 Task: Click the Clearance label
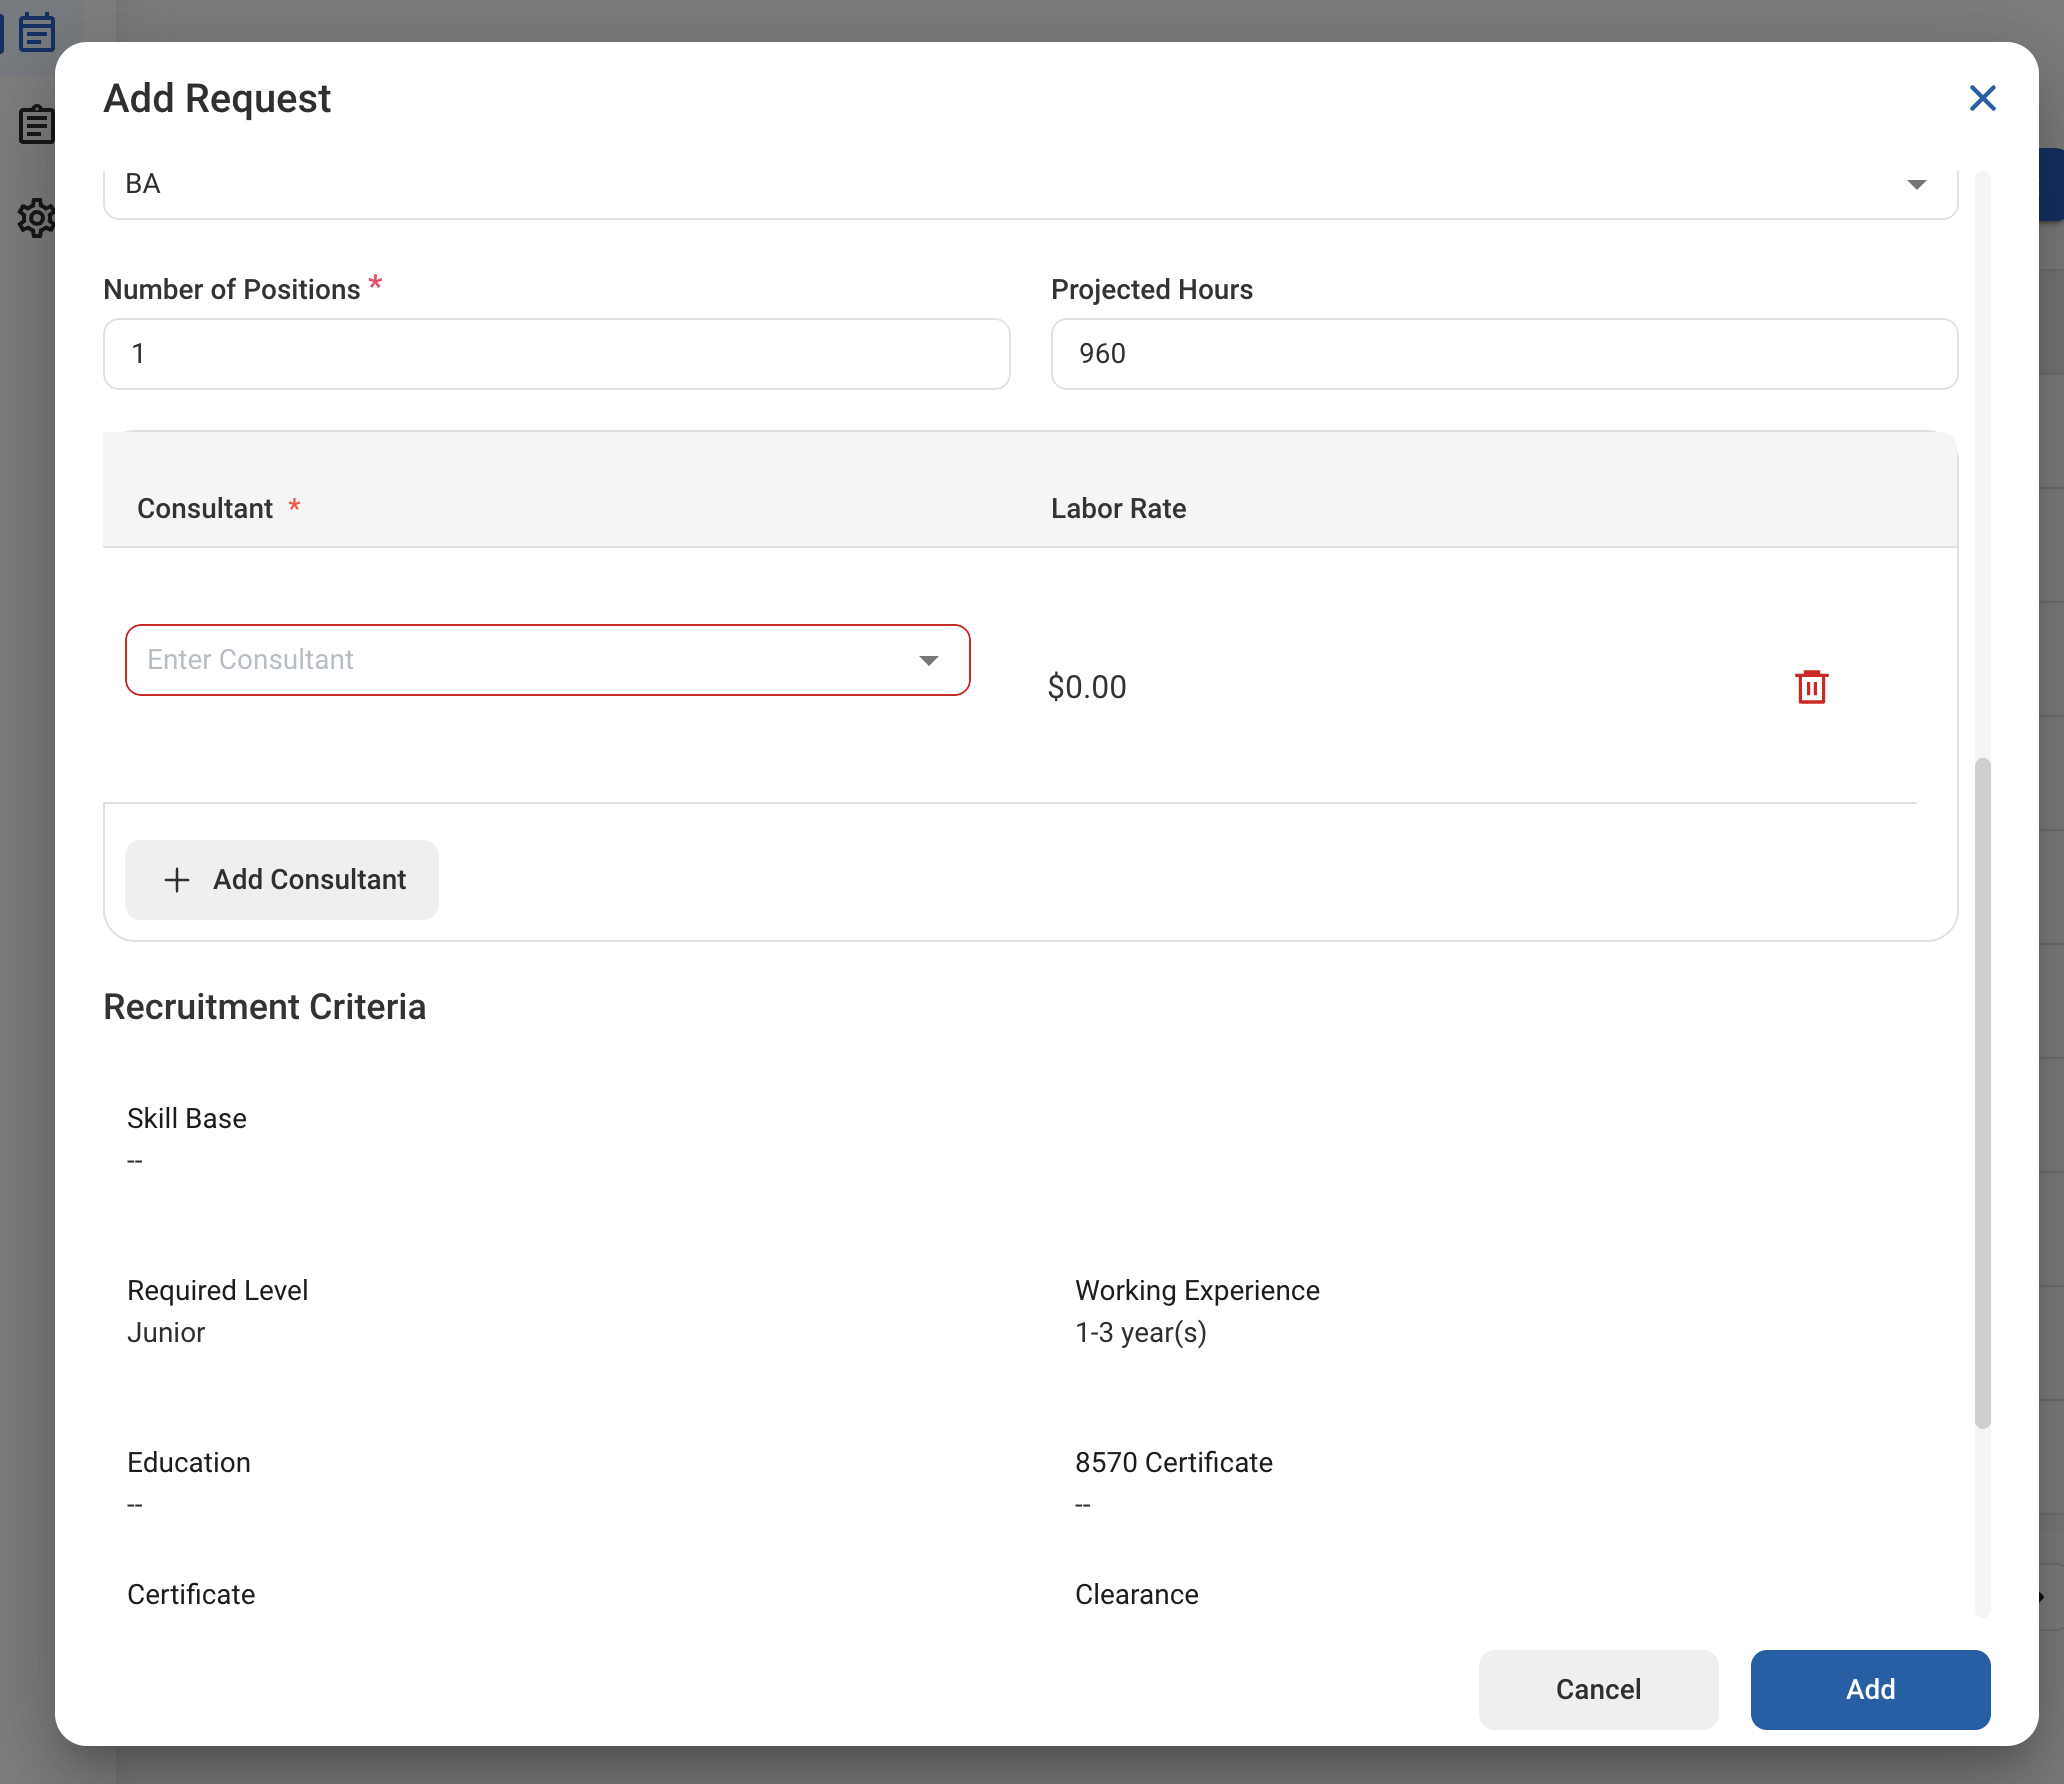coord(1137,1594)
